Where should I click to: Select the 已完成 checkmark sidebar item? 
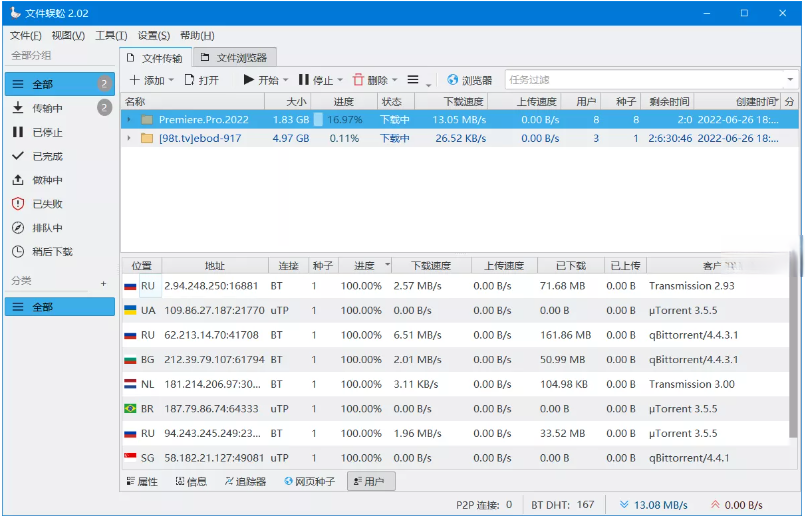(x=60, y=156)
